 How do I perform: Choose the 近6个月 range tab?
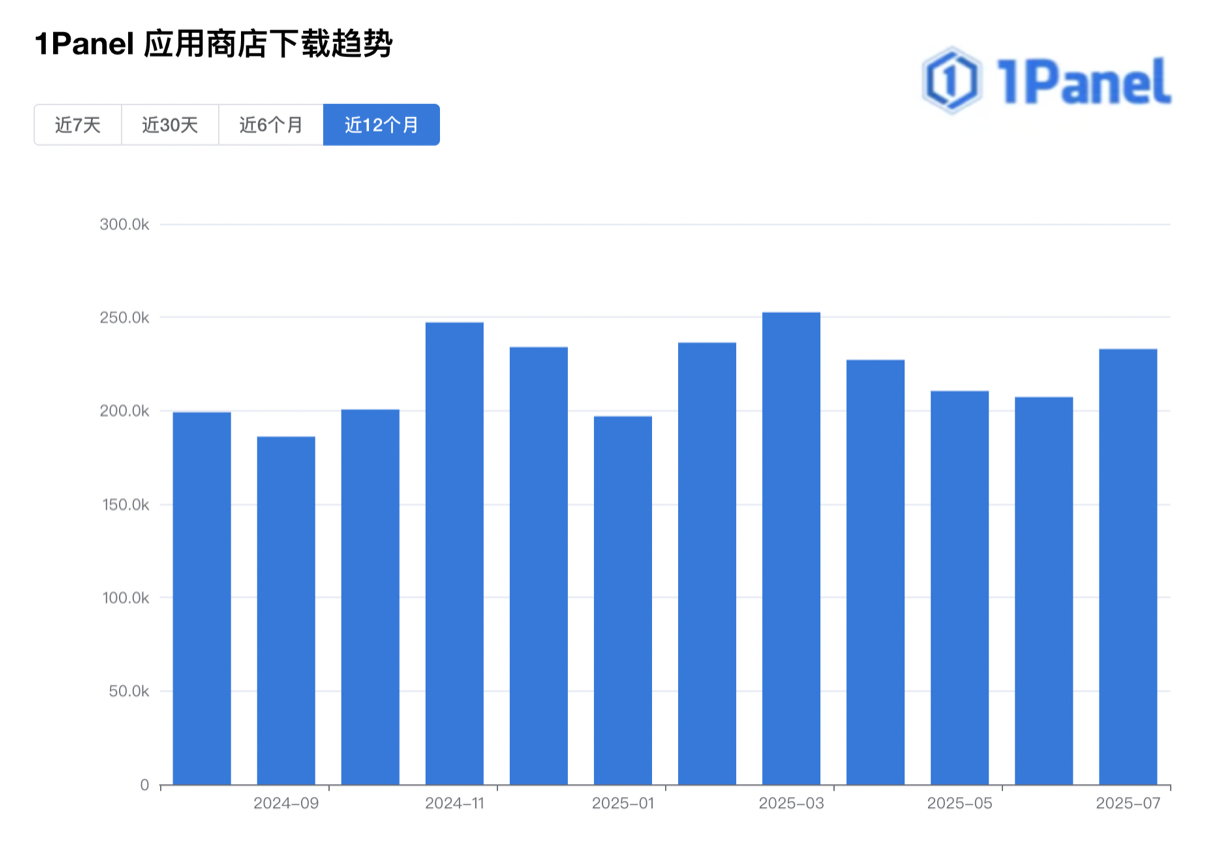(271, 125)
